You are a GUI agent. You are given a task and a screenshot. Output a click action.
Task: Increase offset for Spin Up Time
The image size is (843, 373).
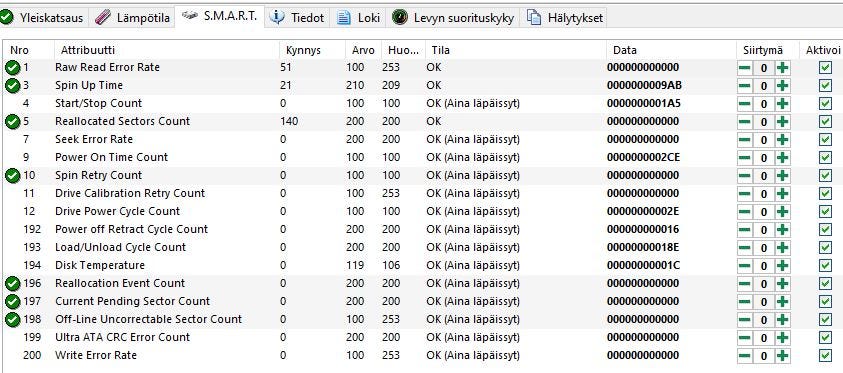[x=783, y=86]
